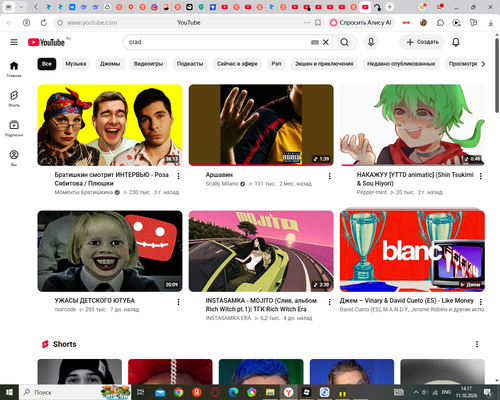500x400 pixels.
Task: Open the on-screen keyboard in search box
Action: [315, 42]
